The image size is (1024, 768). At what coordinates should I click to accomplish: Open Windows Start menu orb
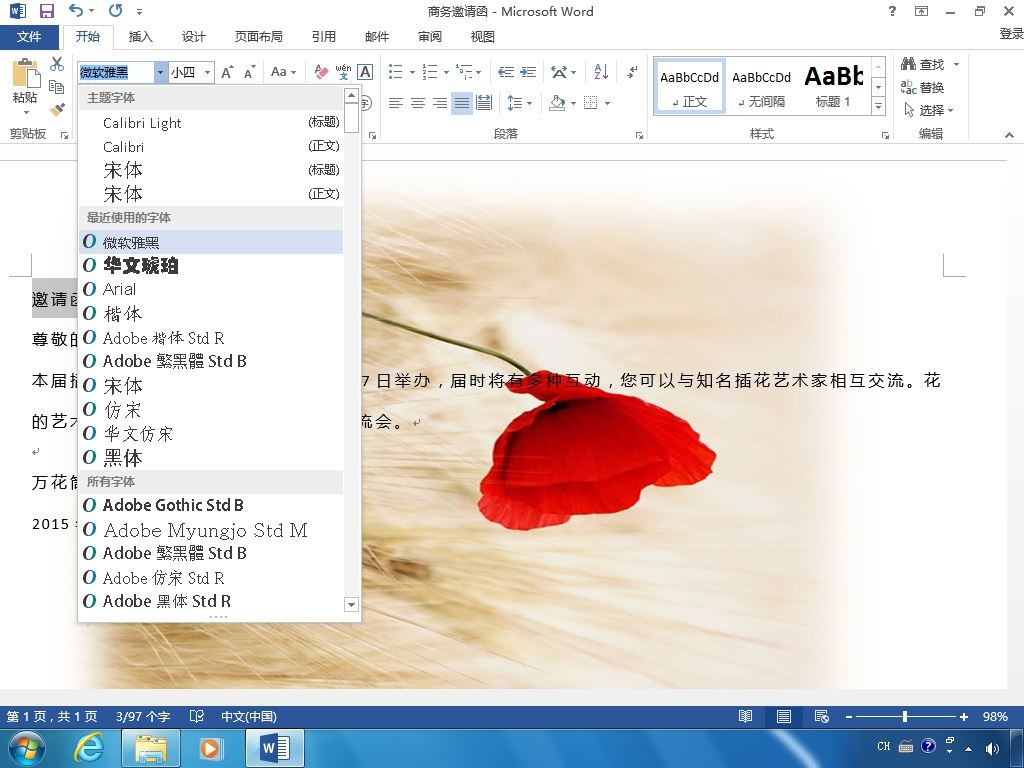tap(27, 748)
